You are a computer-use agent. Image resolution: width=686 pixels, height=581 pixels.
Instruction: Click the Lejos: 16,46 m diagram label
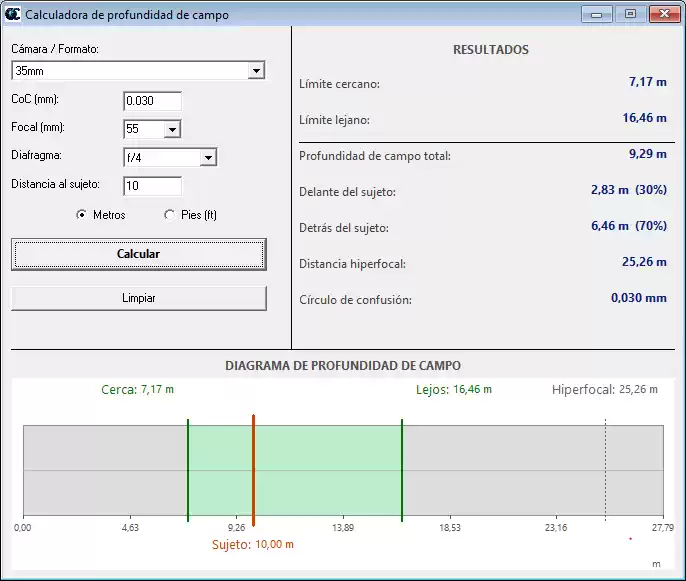coord(454,389)
